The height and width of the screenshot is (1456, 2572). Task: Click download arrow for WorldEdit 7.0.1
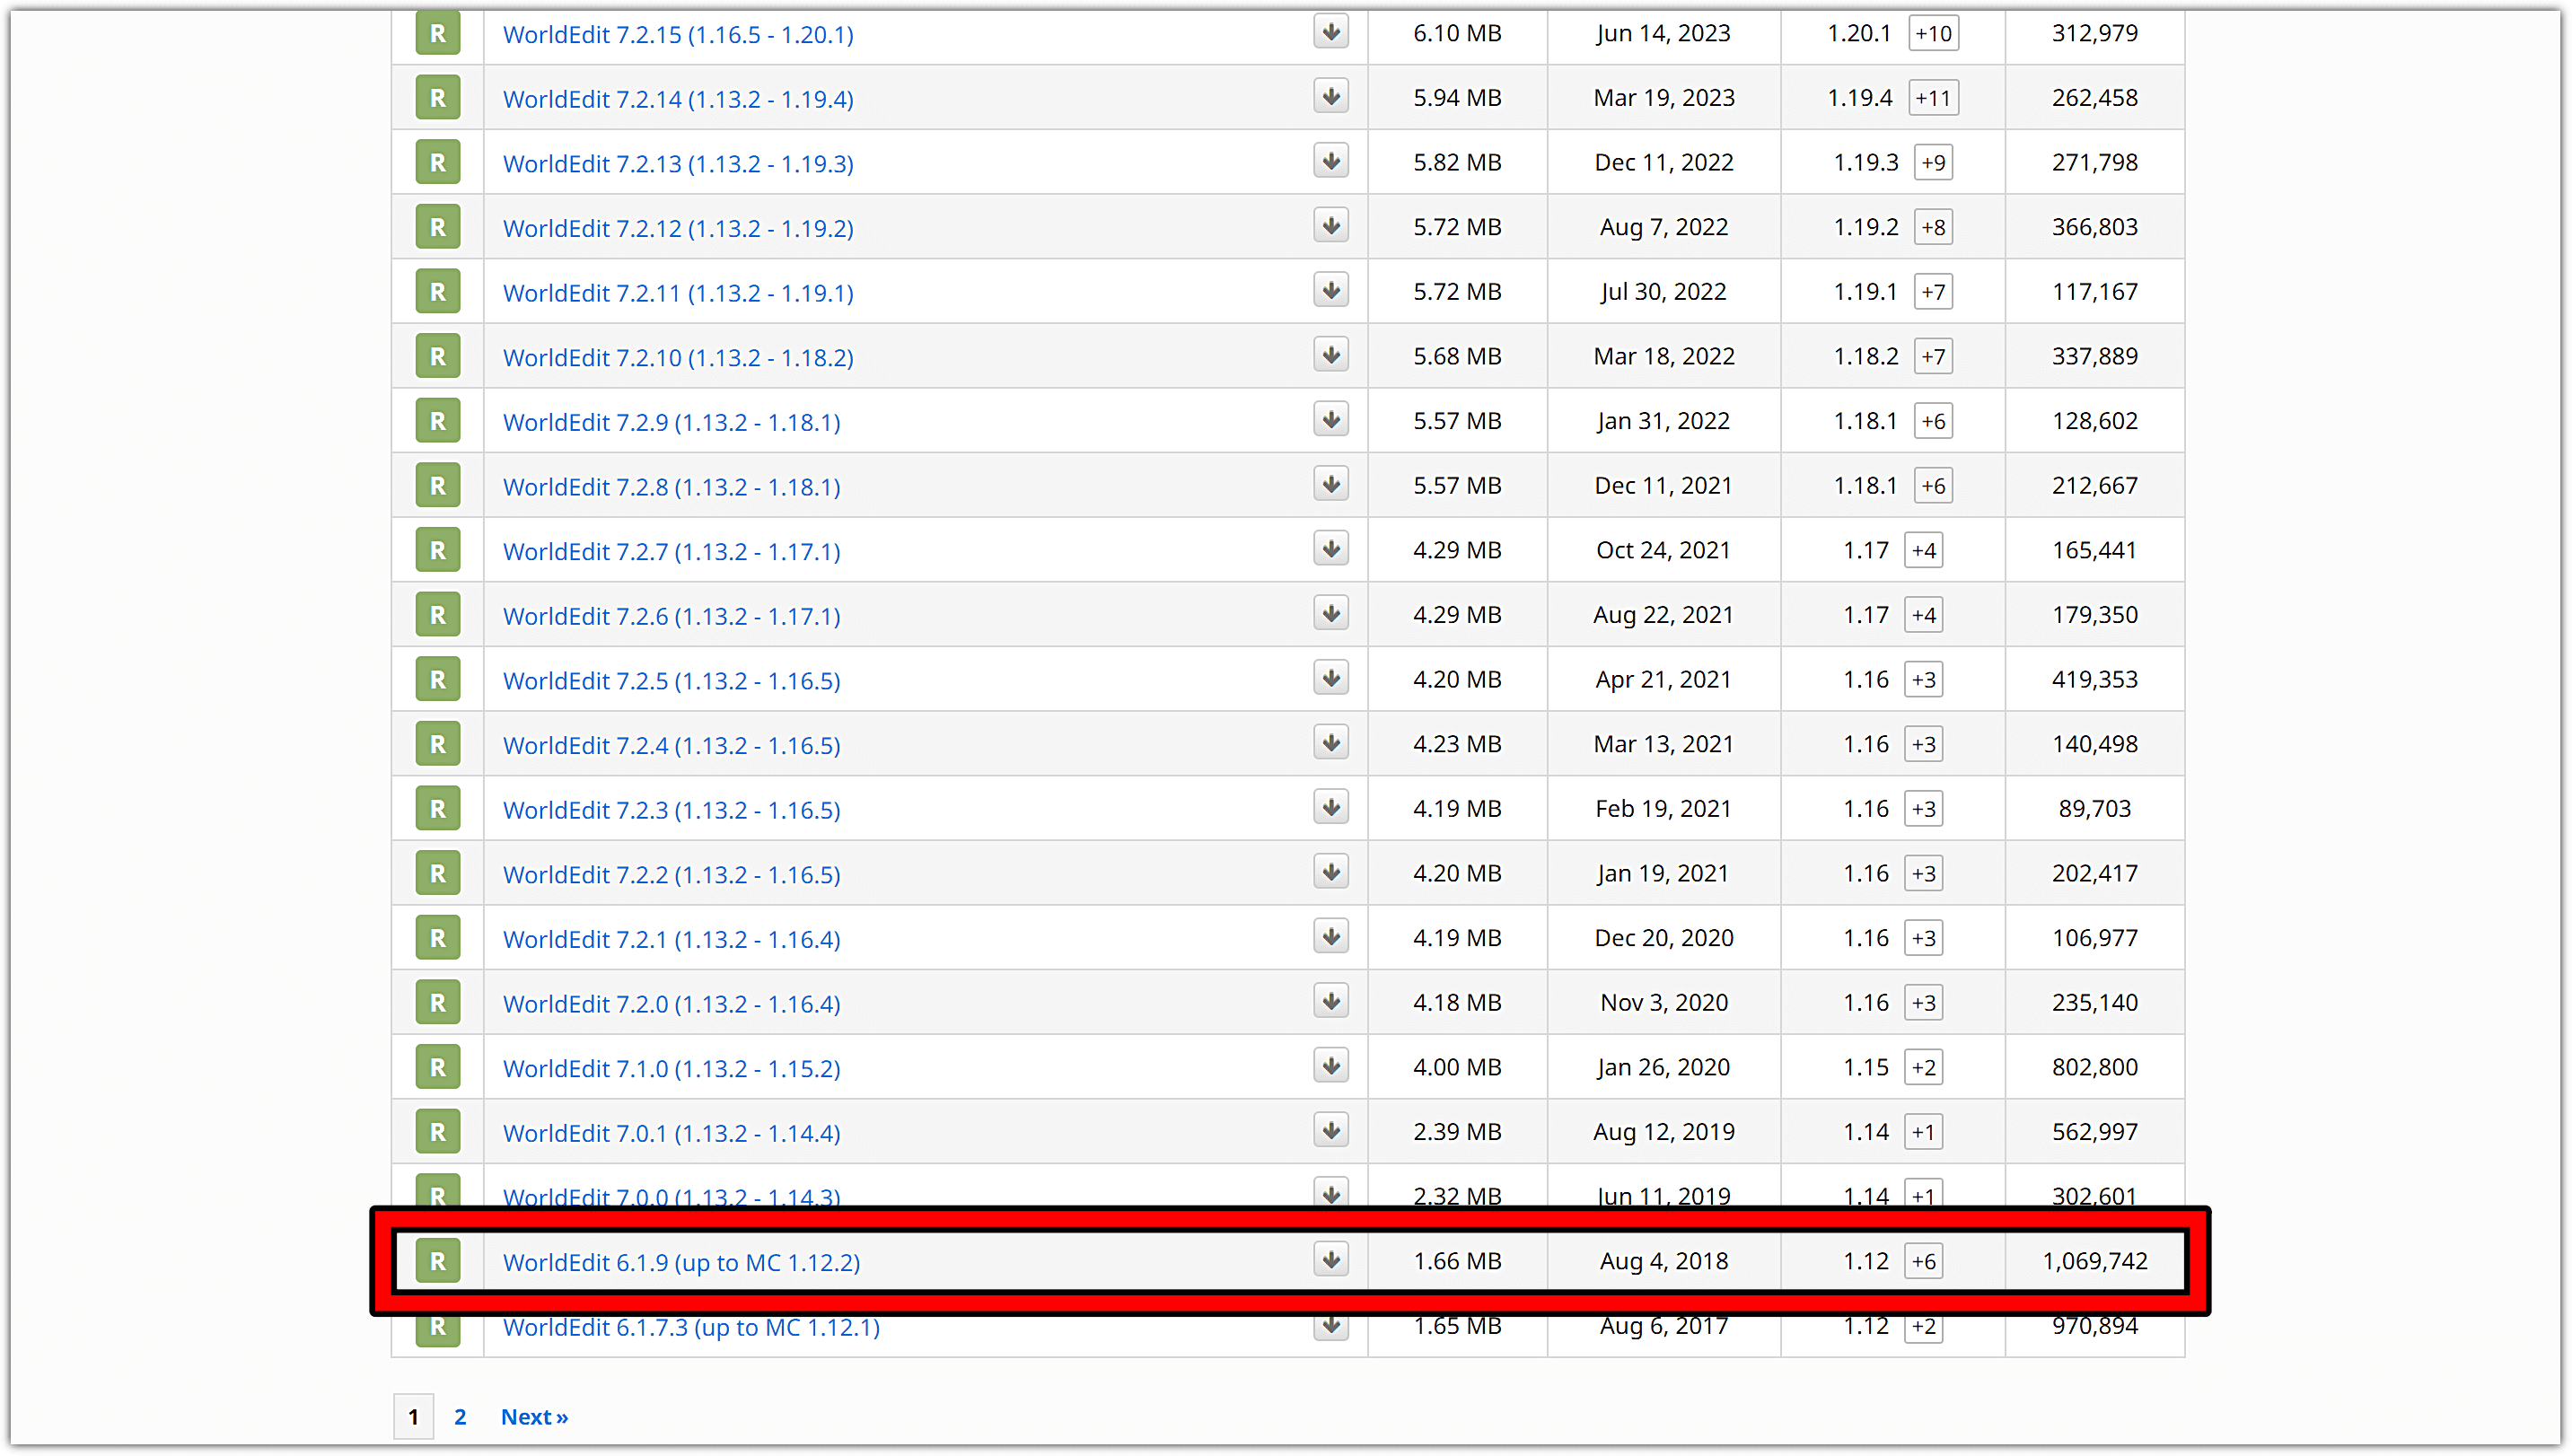1331,1131
